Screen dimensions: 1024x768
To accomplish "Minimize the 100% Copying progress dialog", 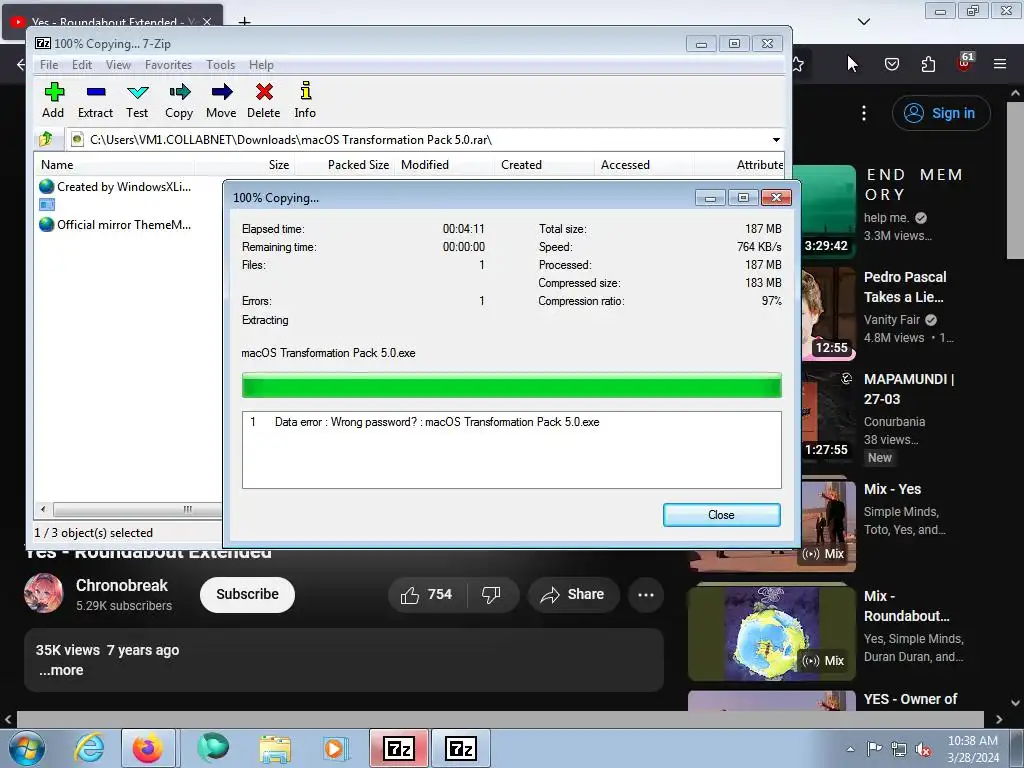I will pyautogui.click(x=710, y=198).
